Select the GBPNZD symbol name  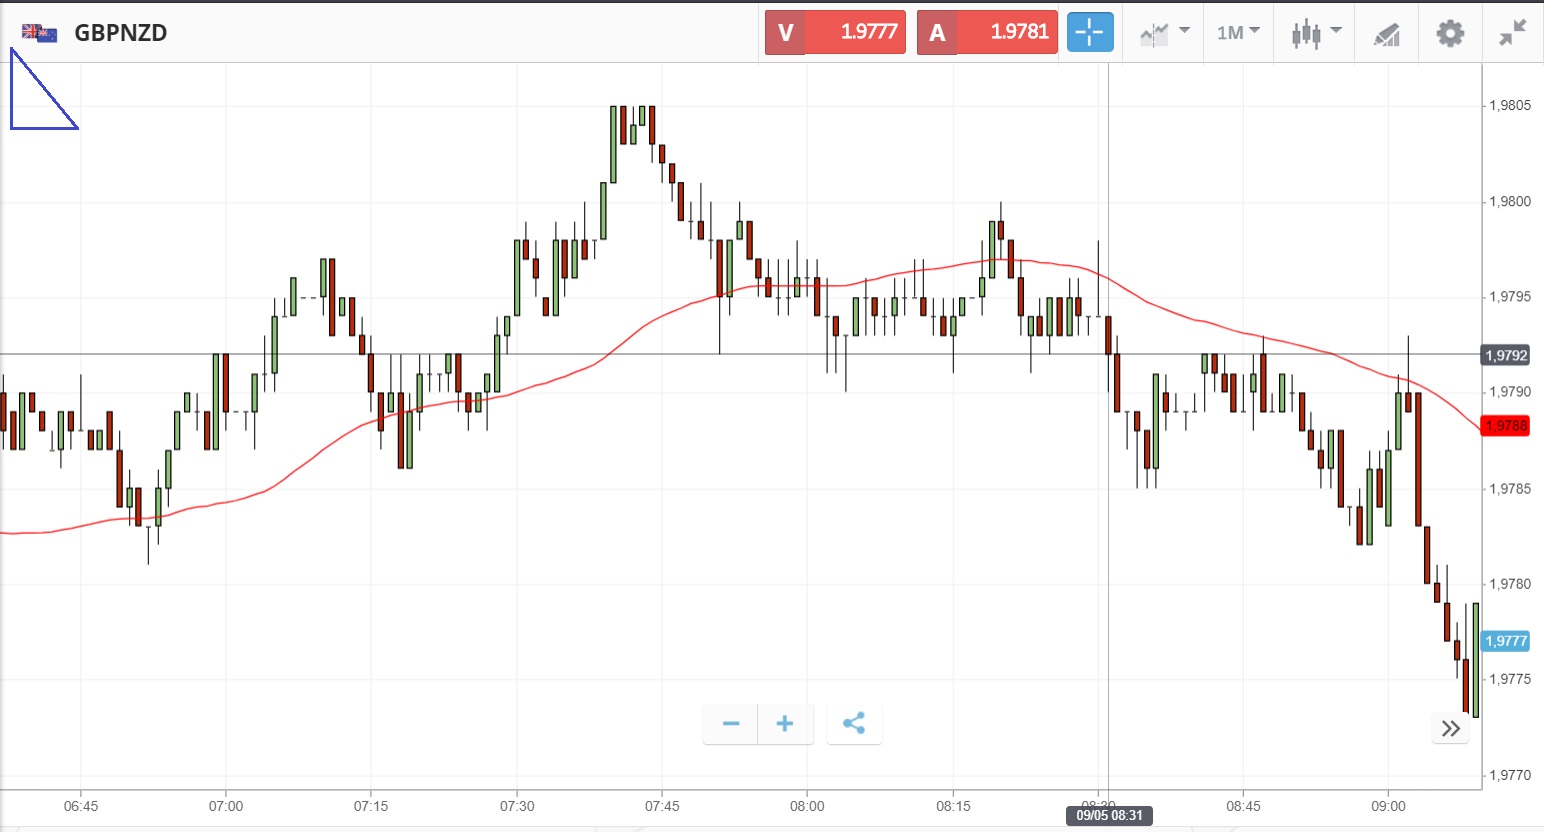pos(121,33)
